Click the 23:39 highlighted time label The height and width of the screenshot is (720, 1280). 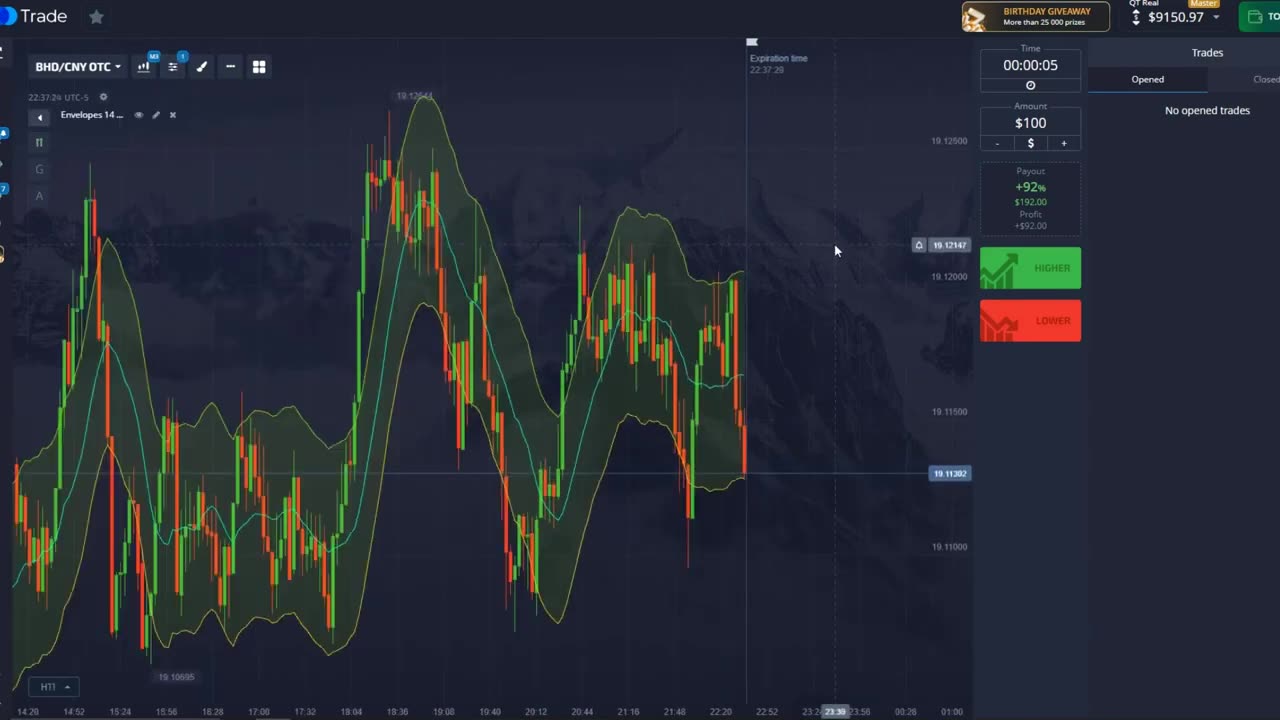835,712
